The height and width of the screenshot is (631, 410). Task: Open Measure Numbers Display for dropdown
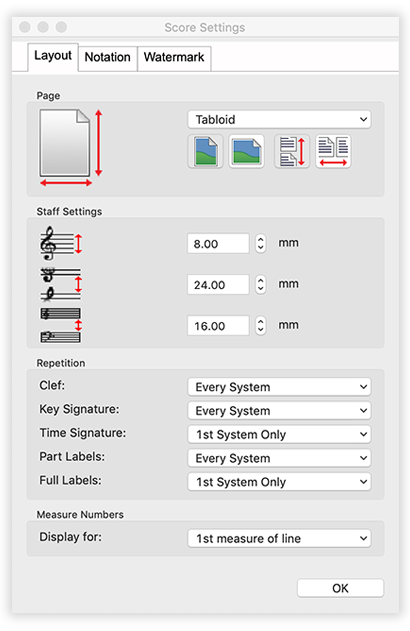(279, 538)
